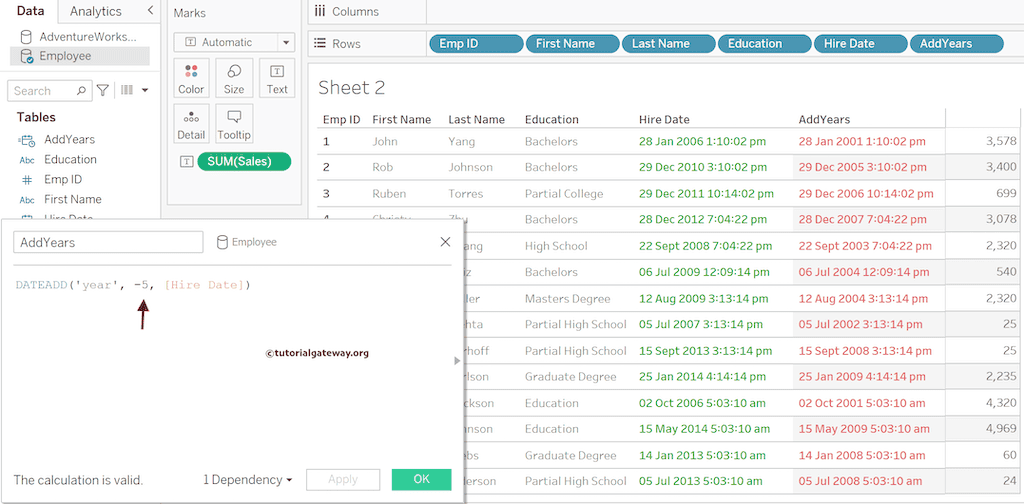Click the AddYears column header
Viewport: 1024px width, 504px height.
(x=824, y=119)
